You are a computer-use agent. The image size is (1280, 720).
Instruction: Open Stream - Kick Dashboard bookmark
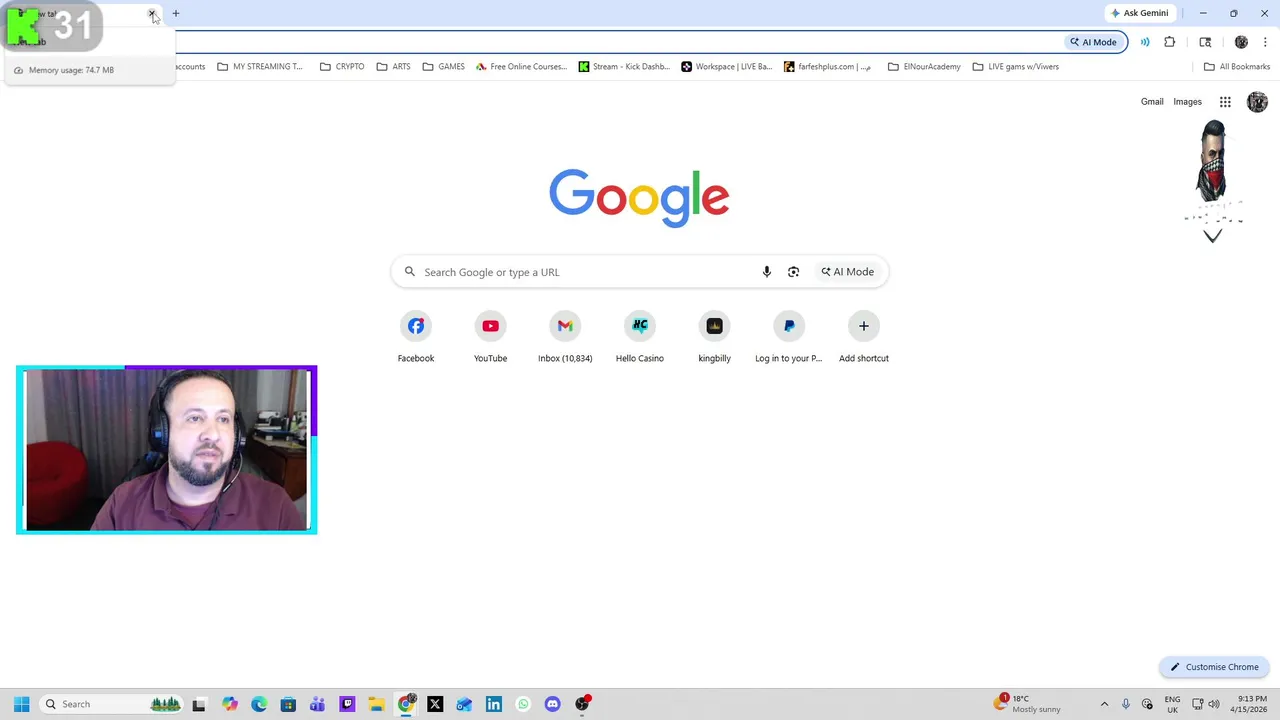point(624,67)
